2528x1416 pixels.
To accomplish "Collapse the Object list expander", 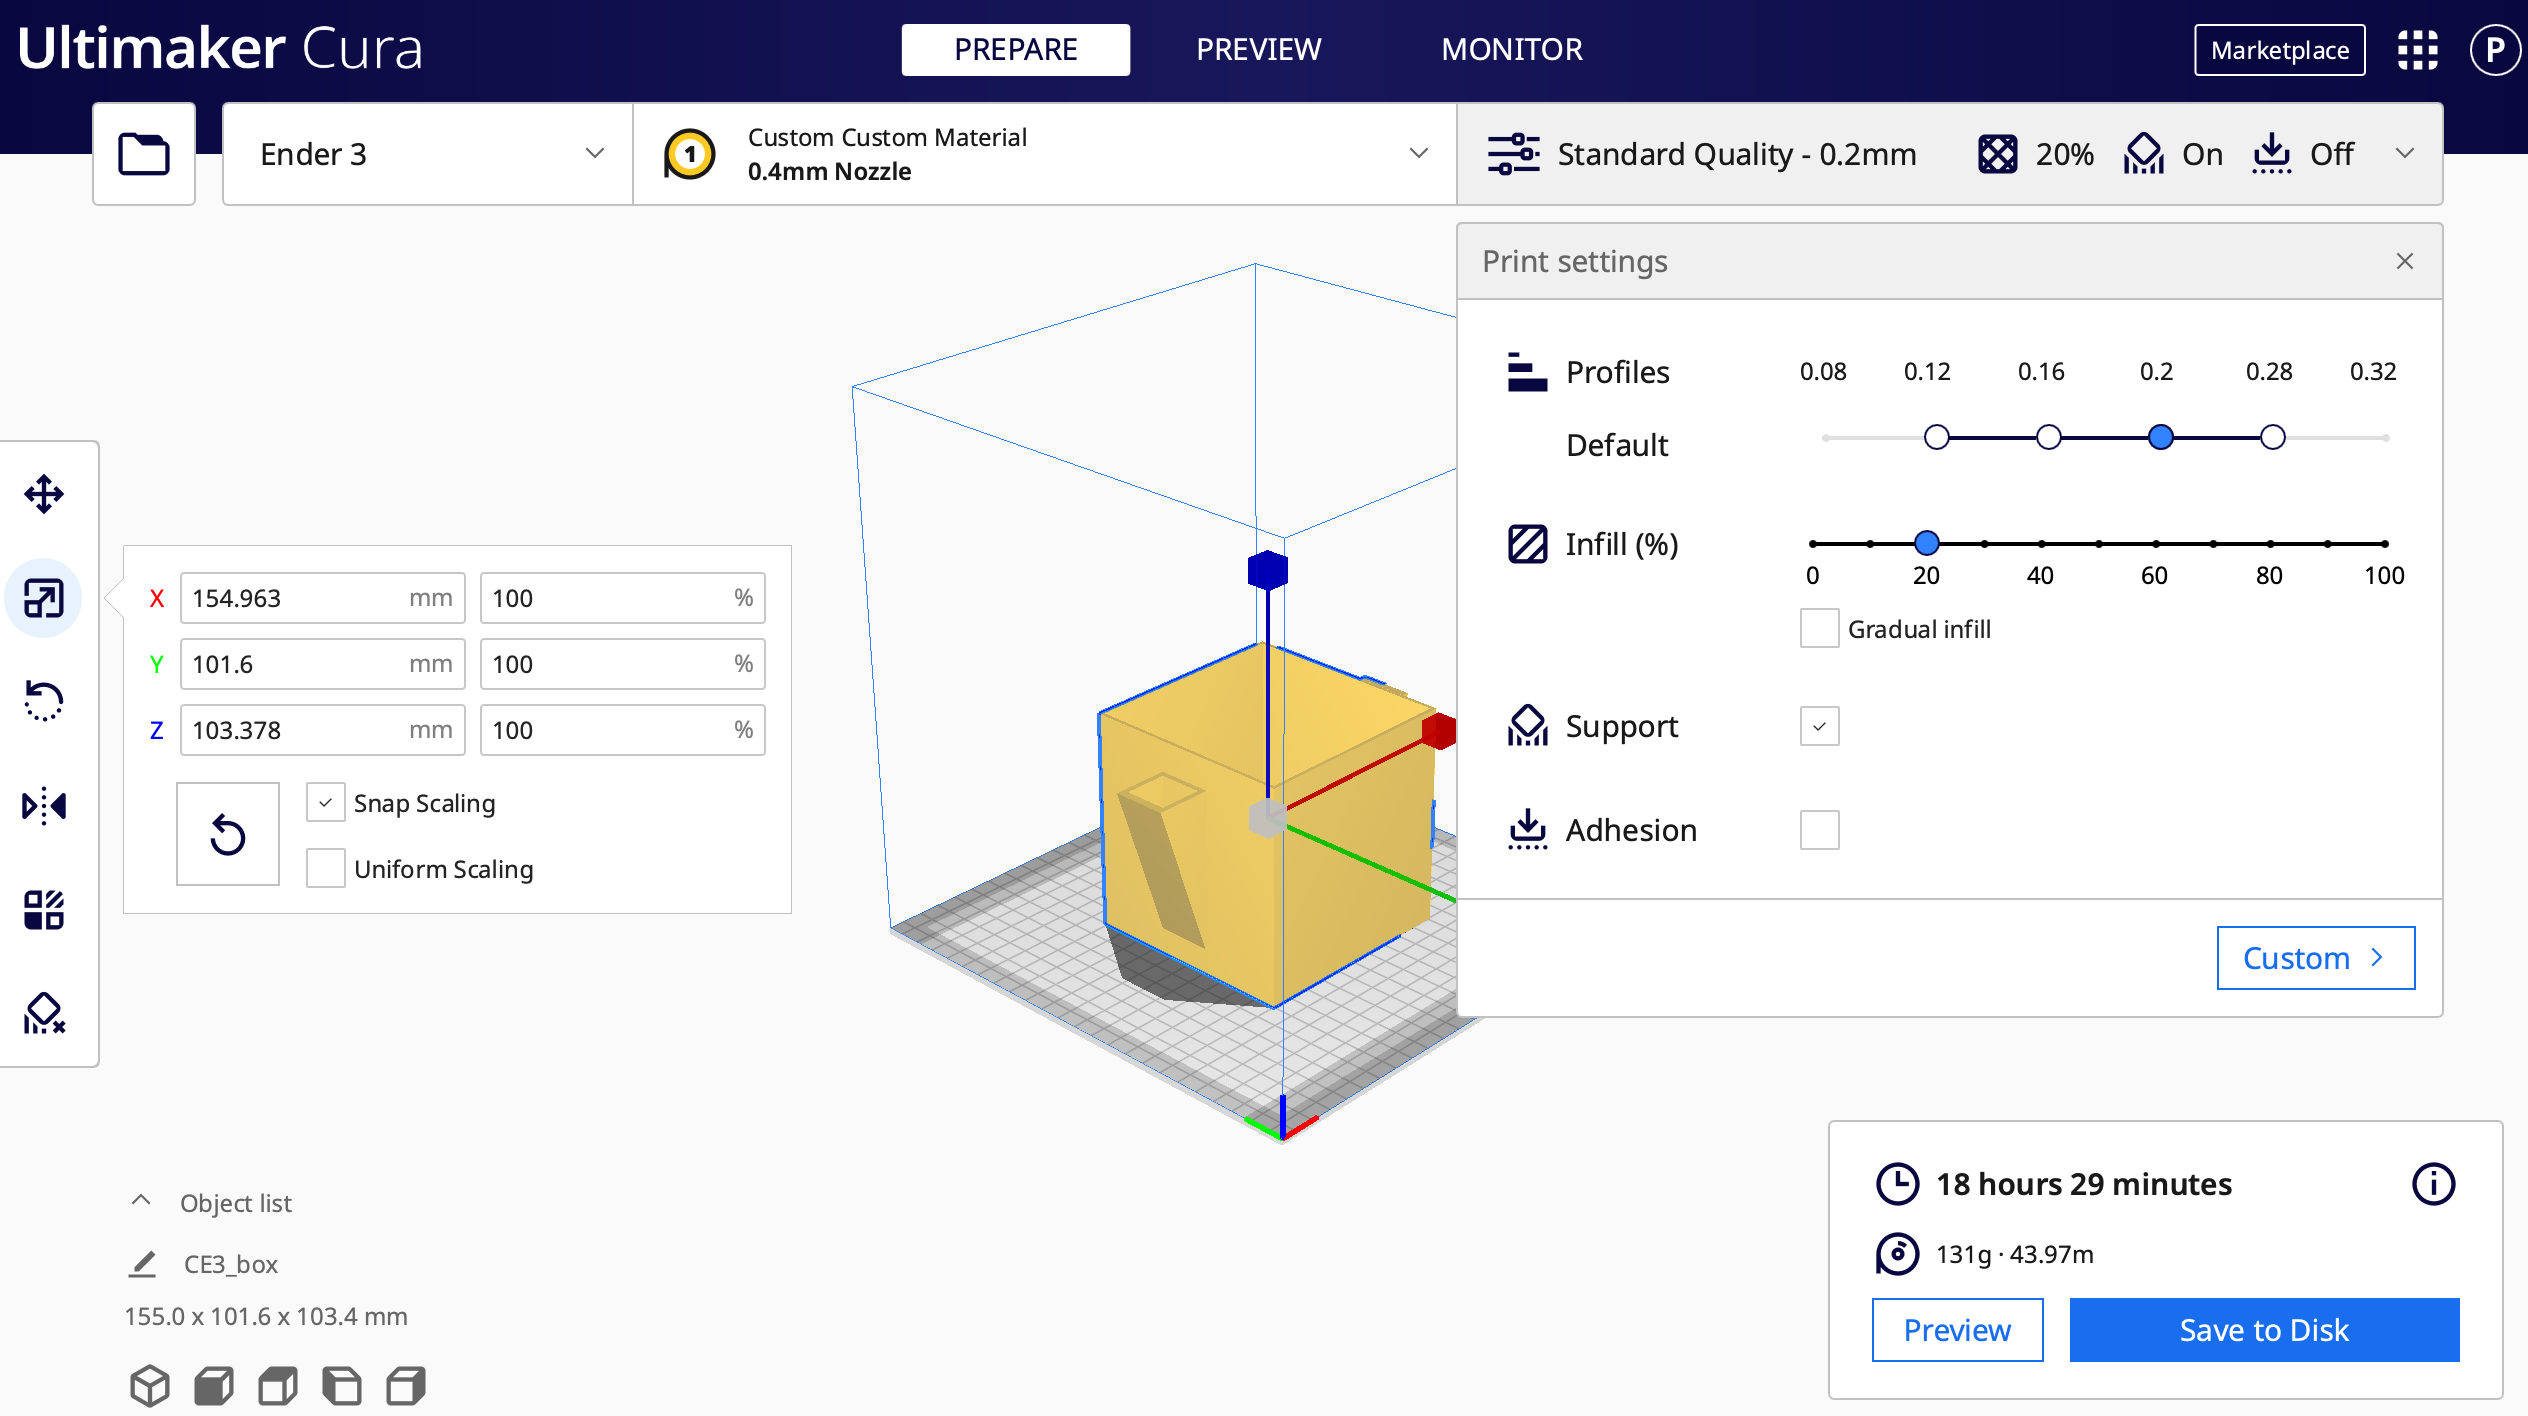I will (141, 1201).
